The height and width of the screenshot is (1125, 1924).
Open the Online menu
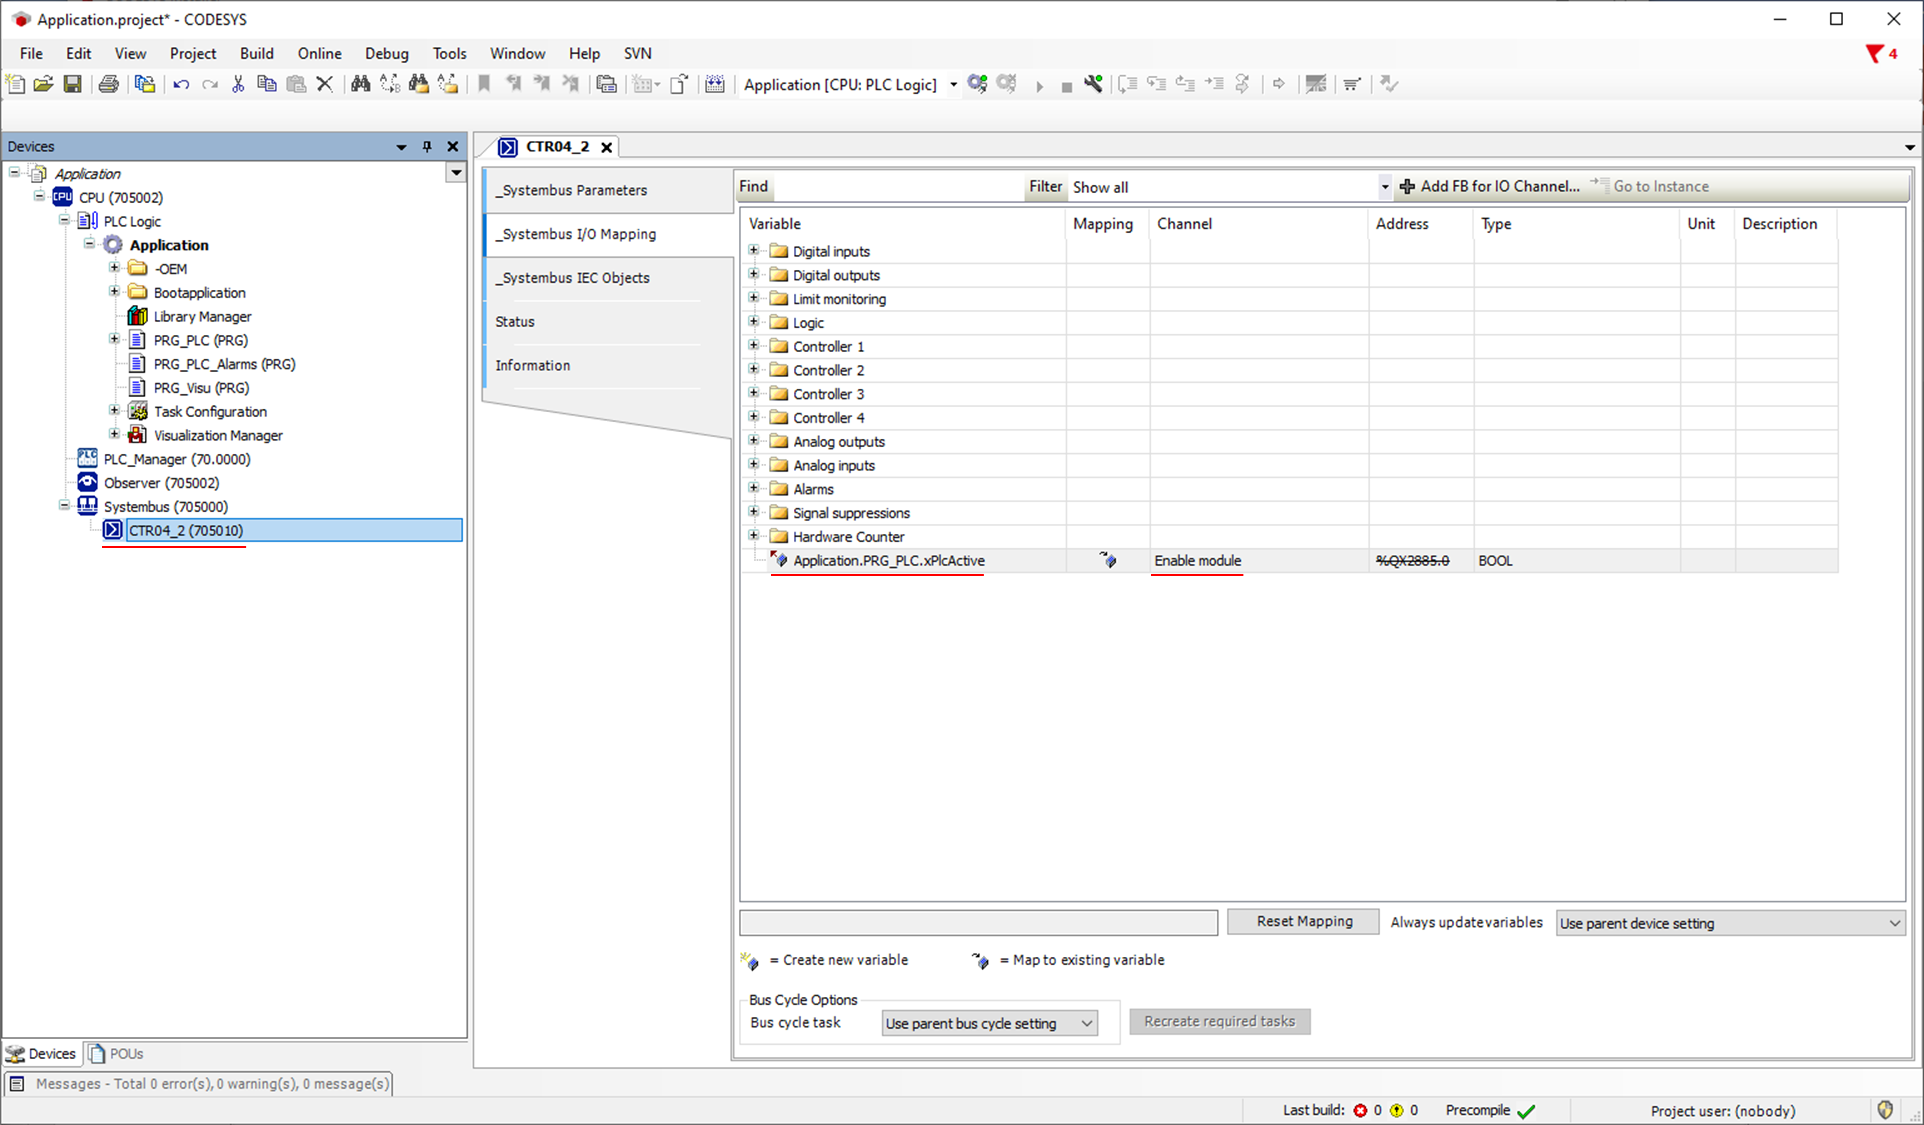point(319,53)
